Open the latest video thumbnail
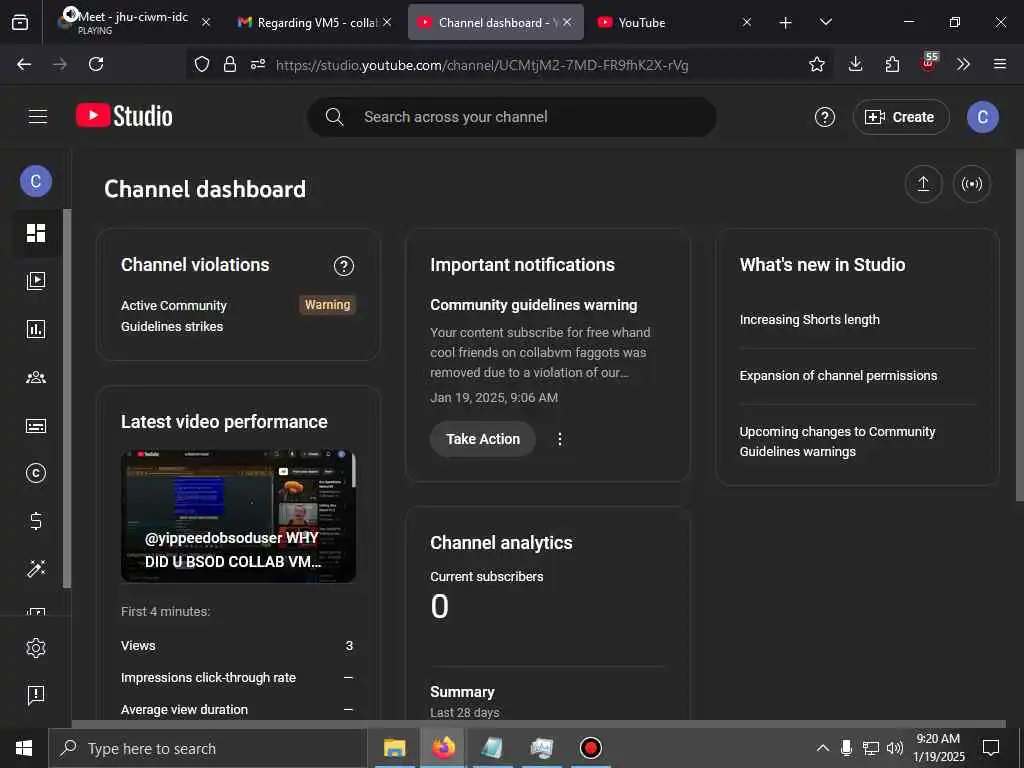The height and width of the screenshot is (768, 1024). point(238,515)
